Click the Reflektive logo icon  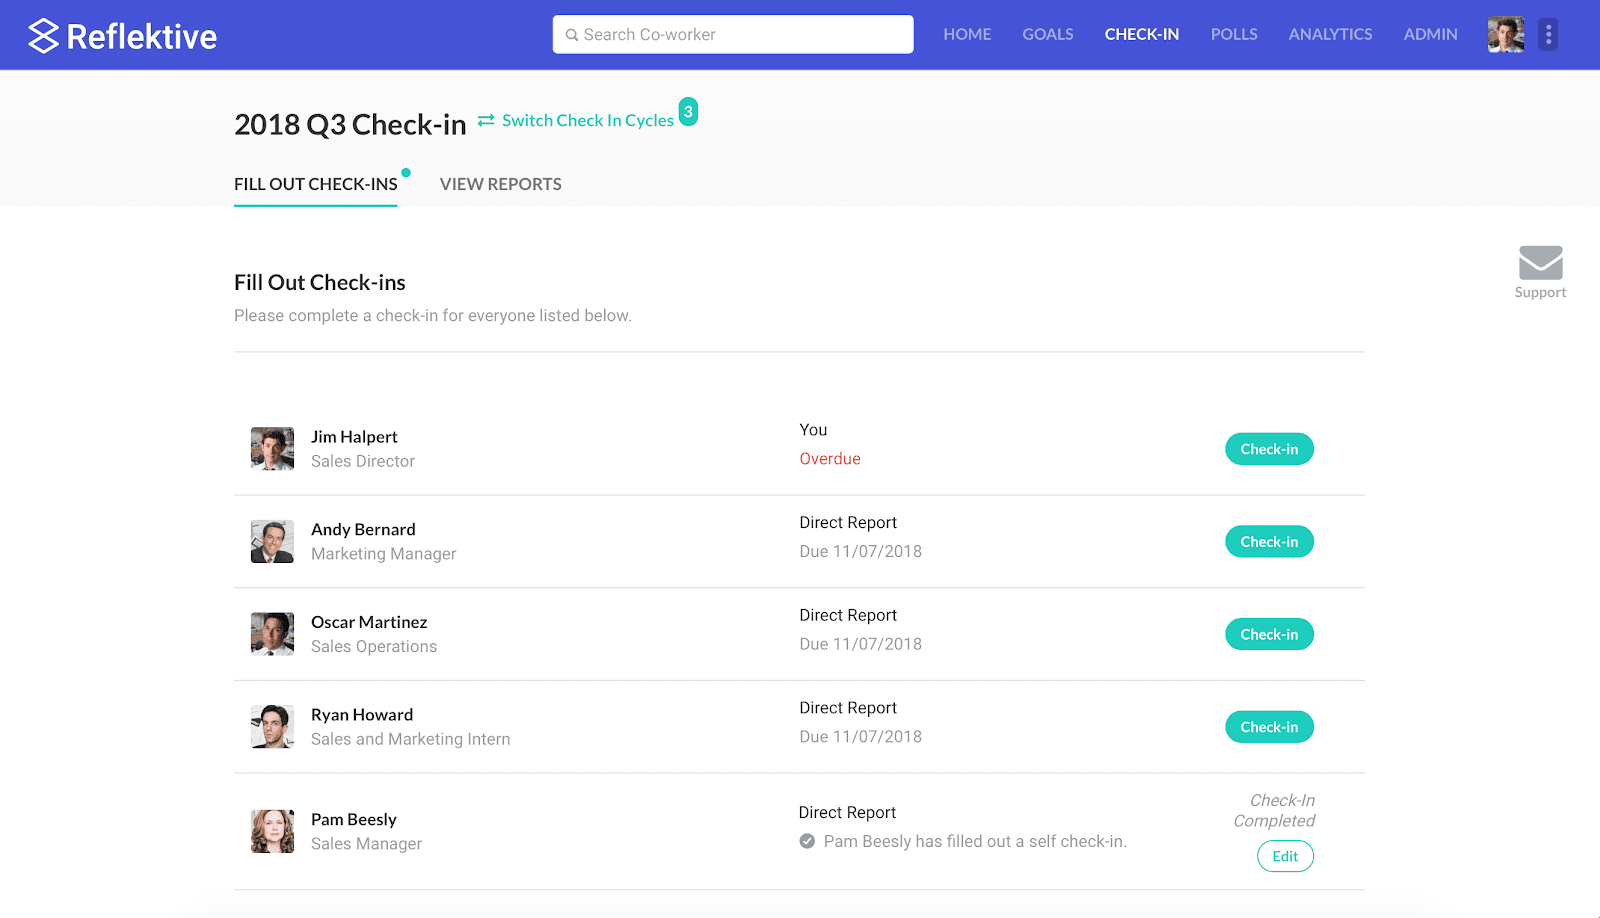43,36
